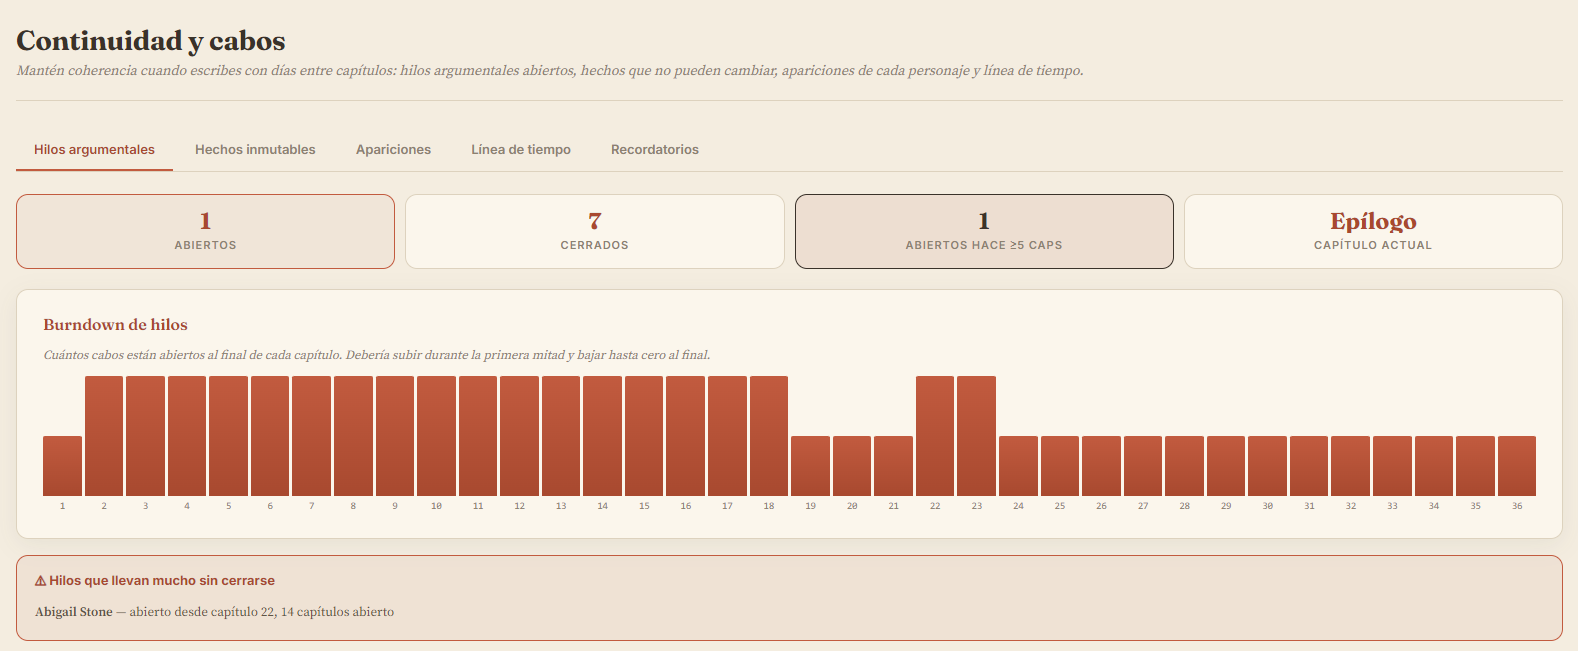Open the Recordatorios tab
The width and height of the screenshot is (1578, 651).
pos(655,150)
